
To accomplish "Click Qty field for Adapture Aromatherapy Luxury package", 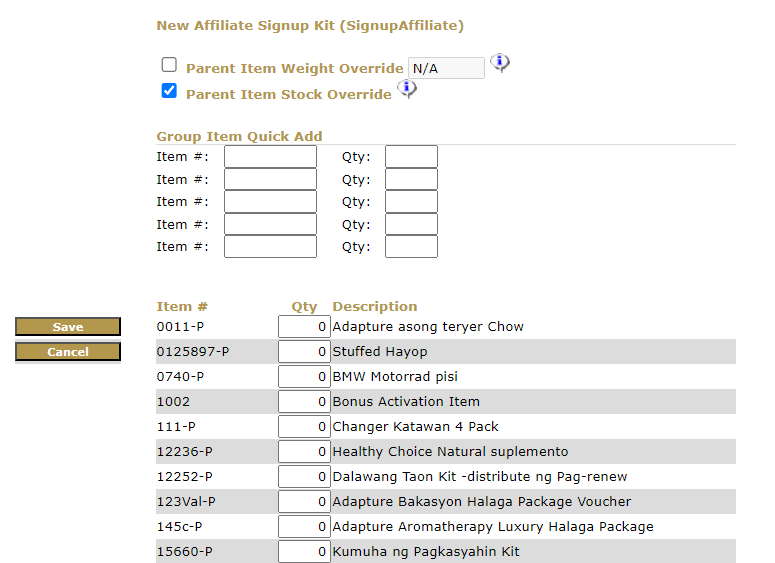I will tap(304, 527).
